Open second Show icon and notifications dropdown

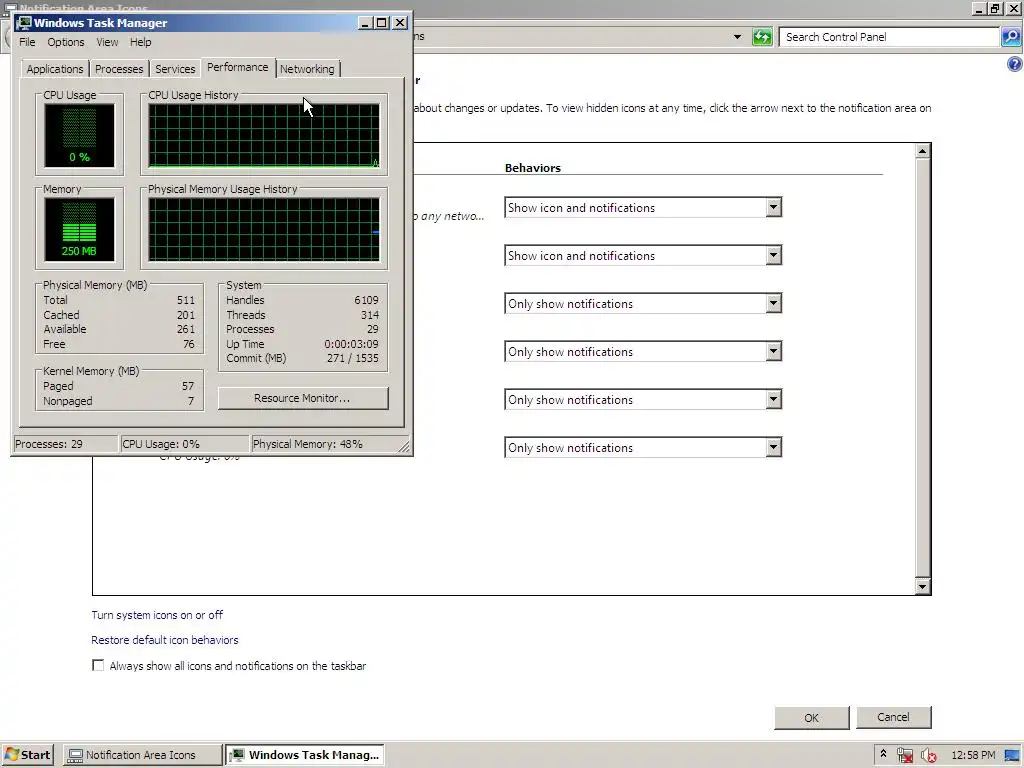pos(643,255)
